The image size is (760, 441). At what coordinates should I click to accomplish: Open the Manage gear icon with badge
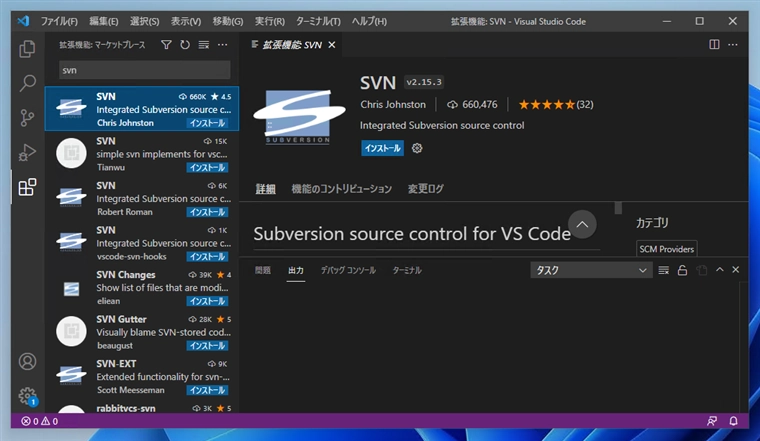tap(27, 396)
